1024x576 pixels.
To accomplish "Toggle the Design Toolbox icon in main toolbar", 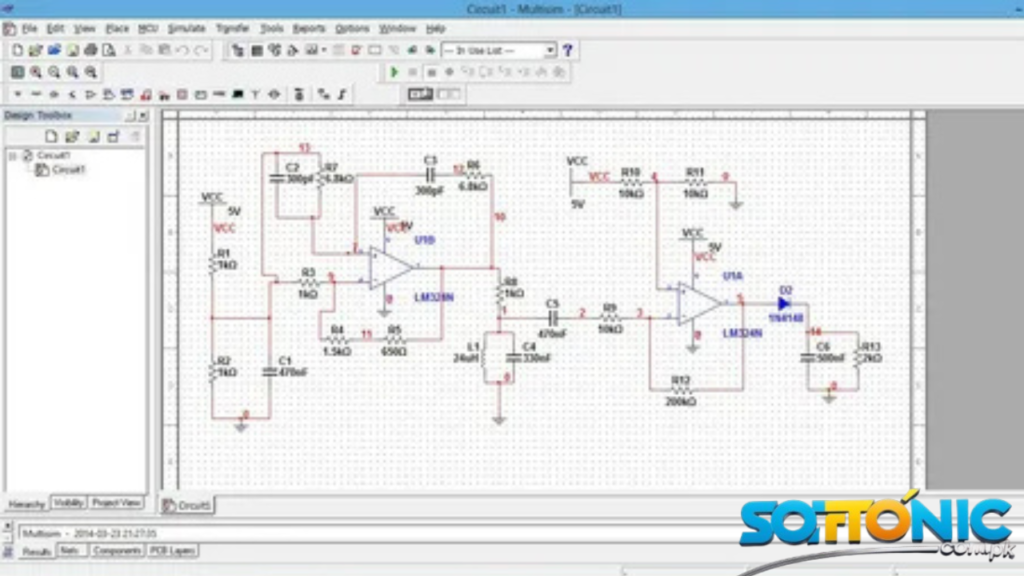I will click(238, 50).
